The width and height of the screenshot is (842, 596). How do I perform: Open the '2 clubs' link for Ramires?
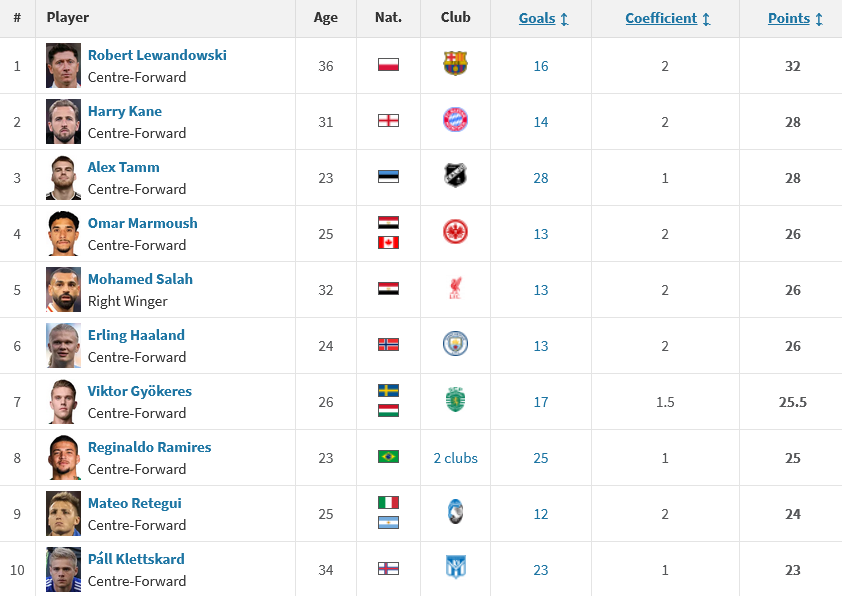point(455,458)
